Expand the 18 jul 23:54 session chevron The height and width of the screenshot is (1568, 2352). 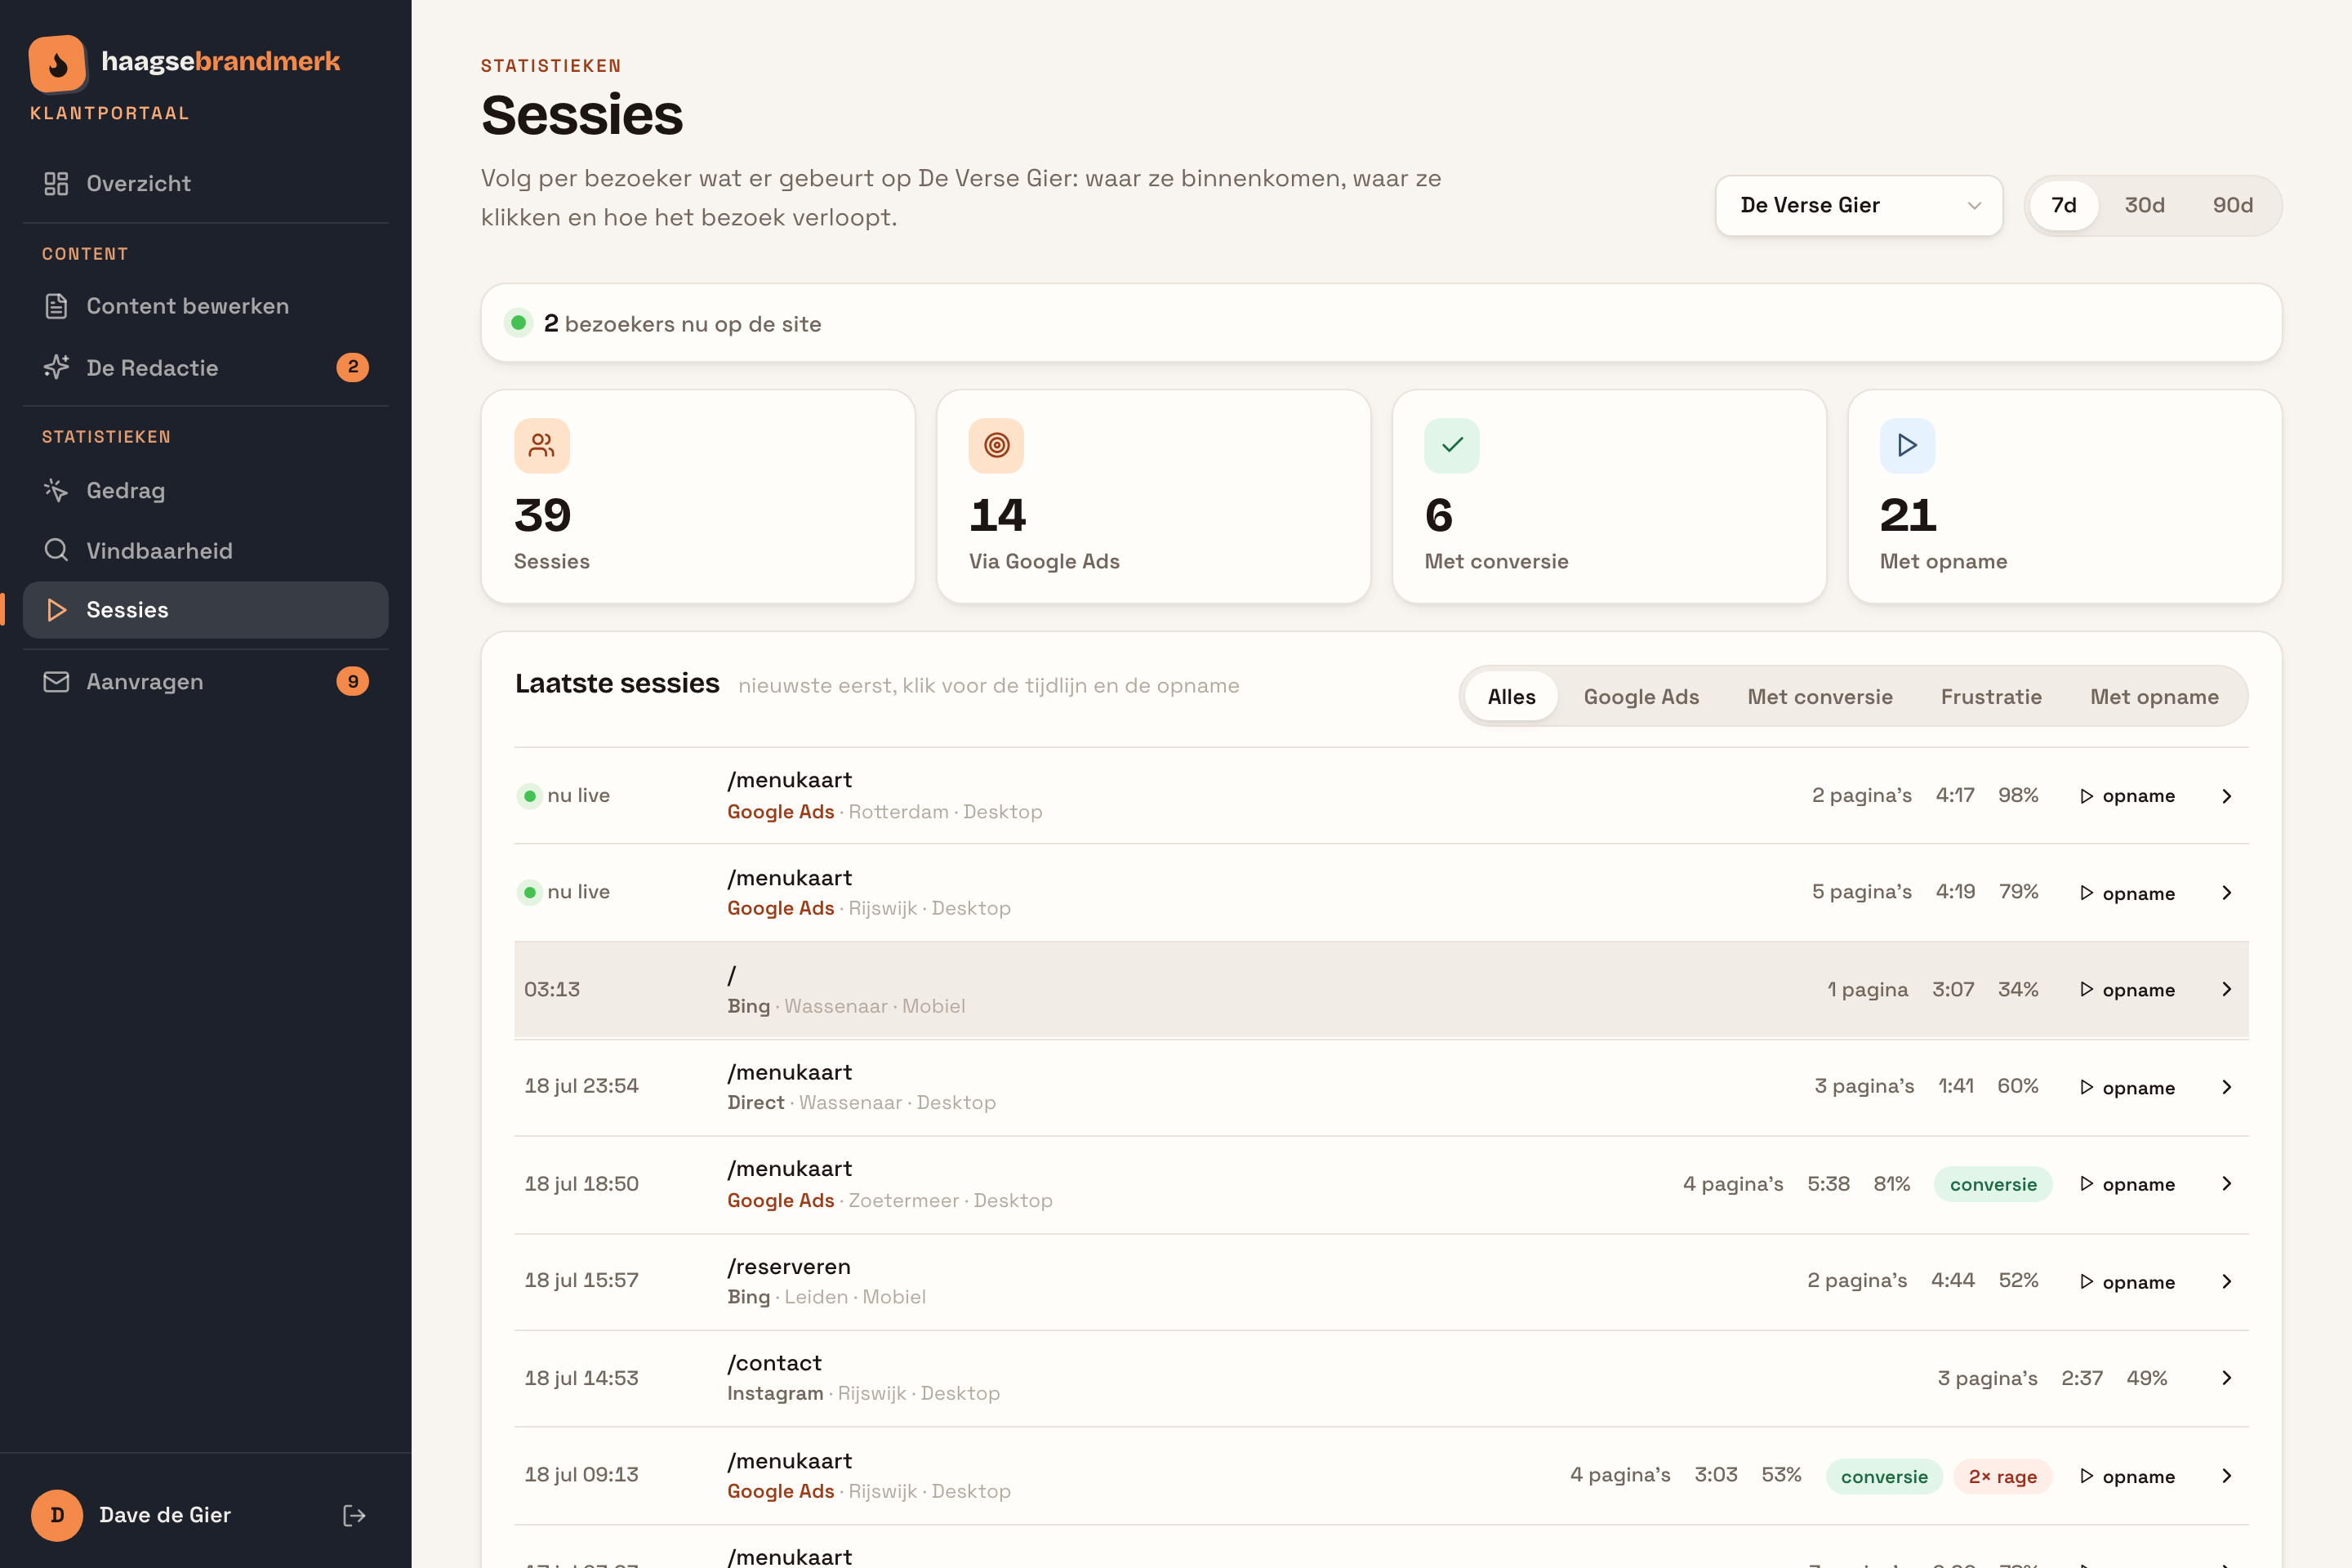2227,1087
